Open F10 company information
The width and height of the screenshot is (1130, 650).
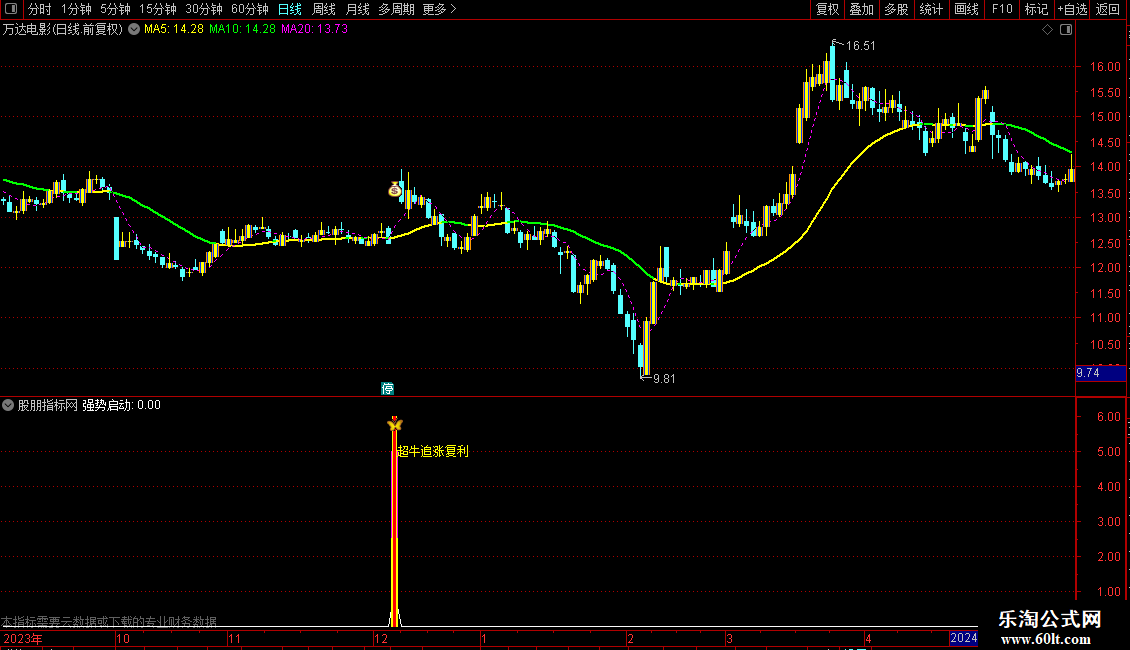pyautogui.click(x=1002, y=9)
